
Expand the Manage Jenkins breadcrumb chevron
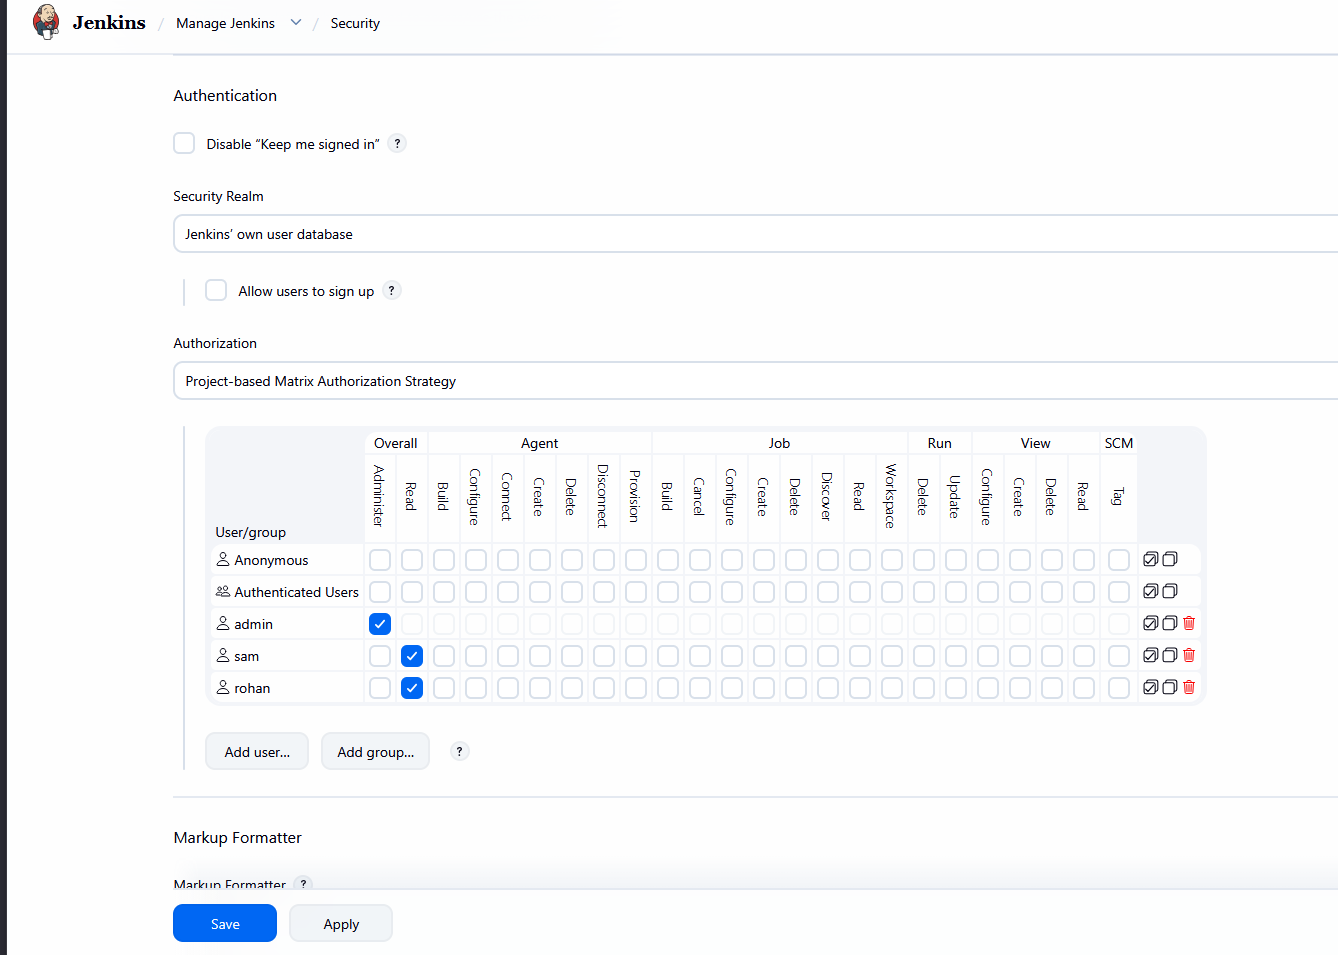click(296, 23)
